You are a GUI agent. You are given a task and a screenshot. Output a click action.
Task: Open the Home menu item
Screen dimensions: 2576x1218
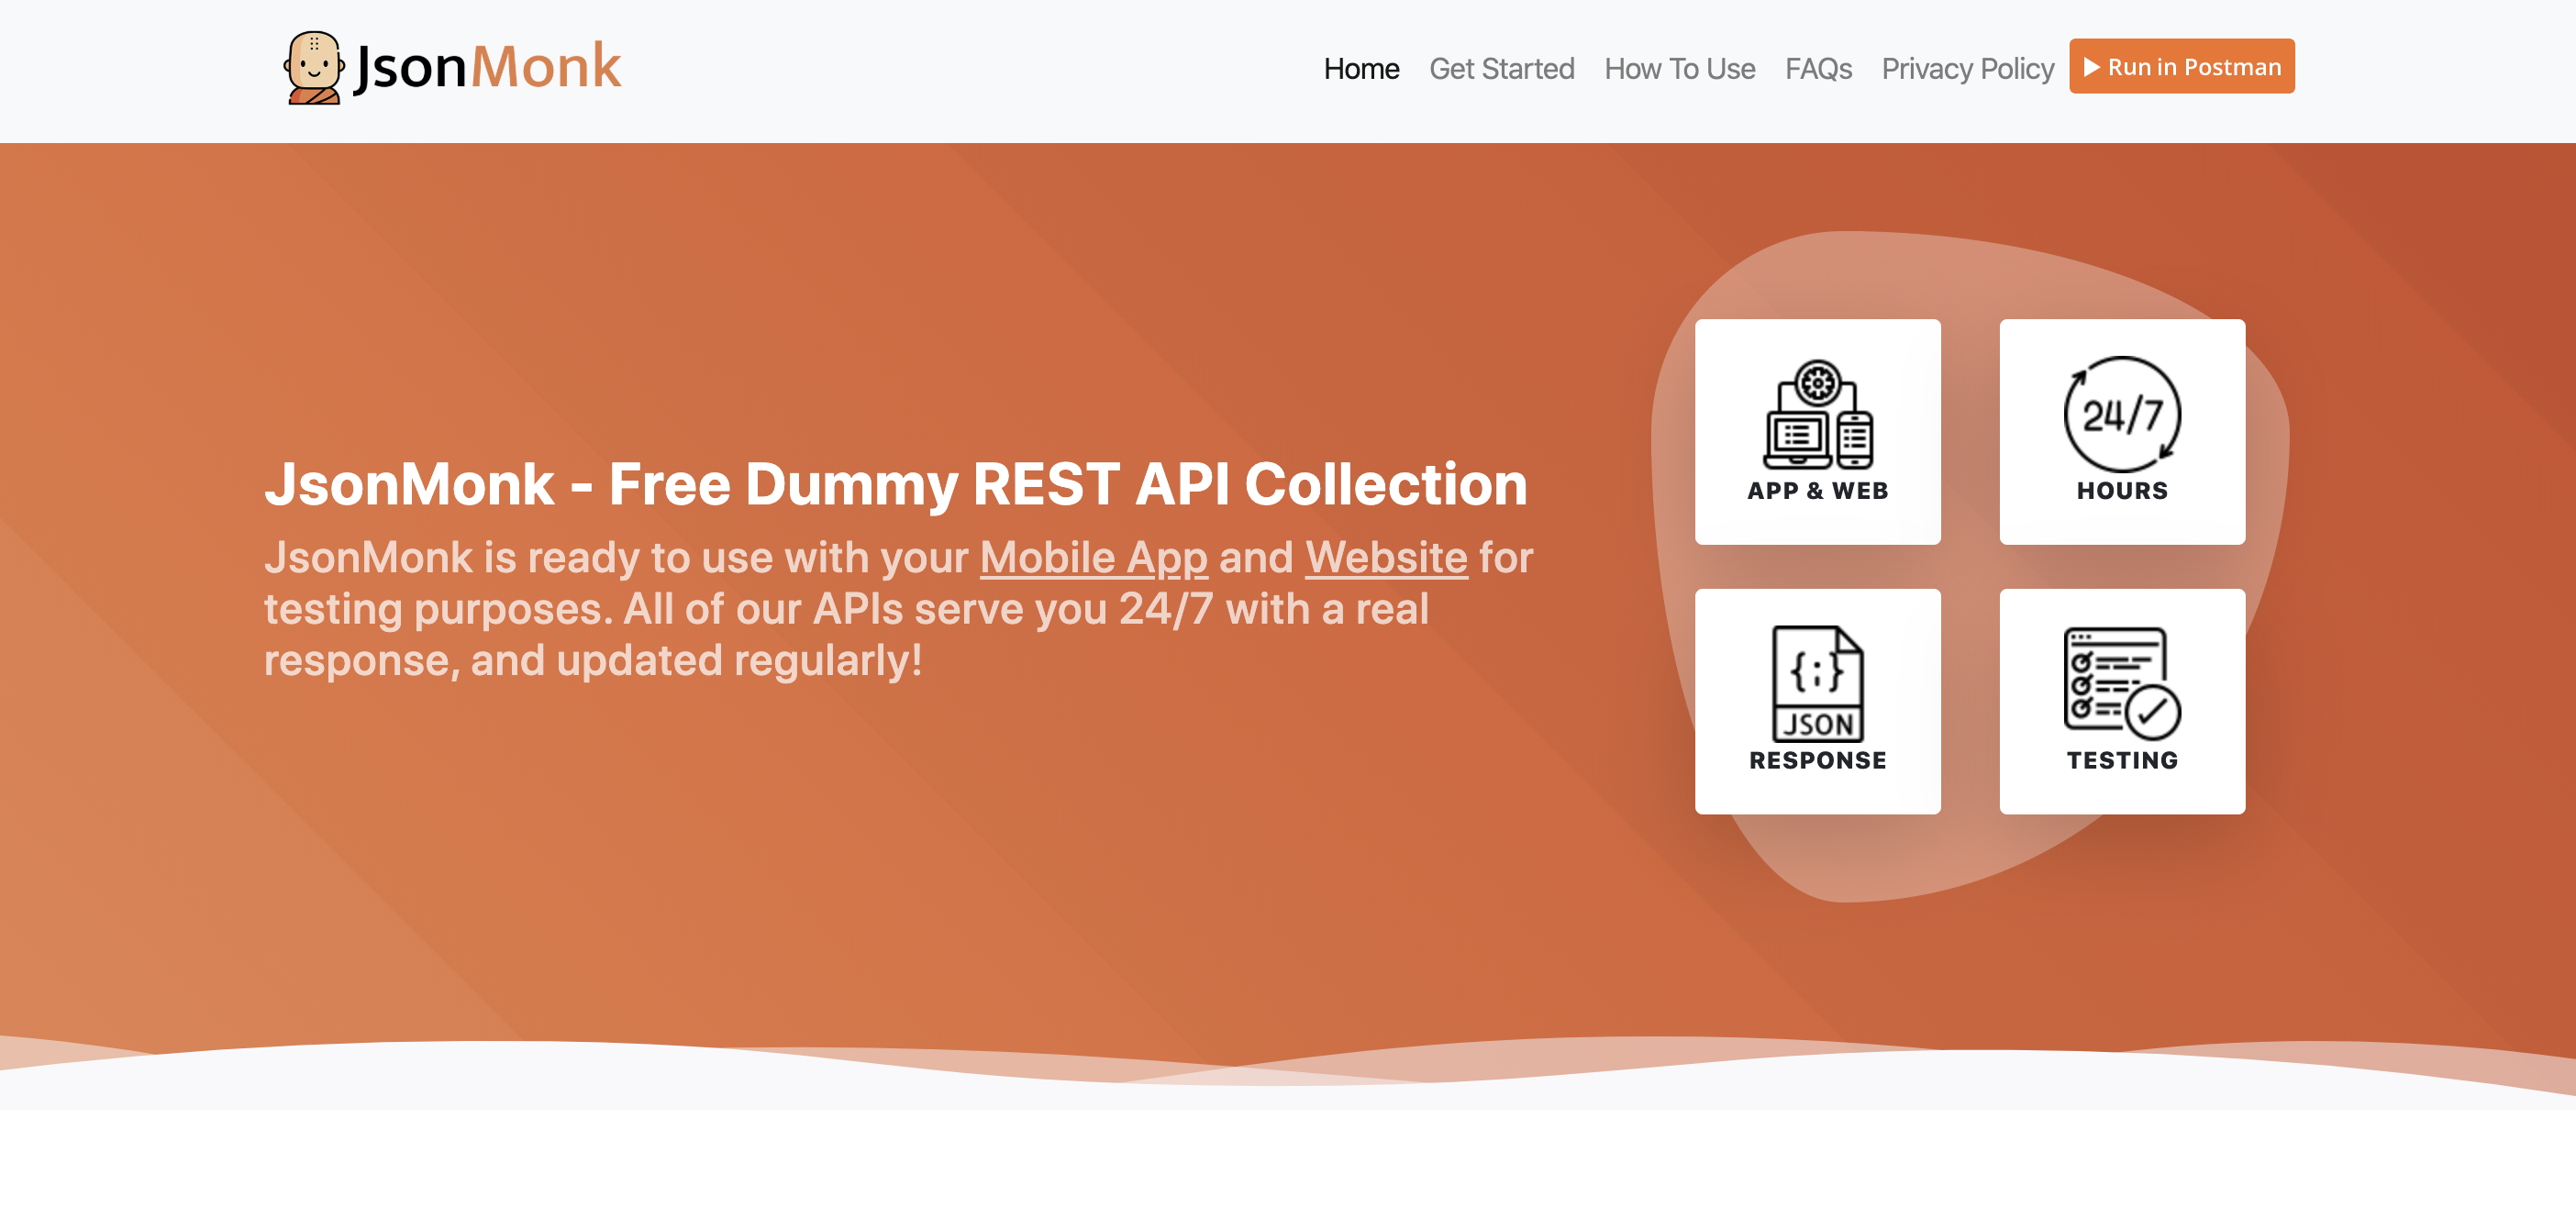pos(1362,68)
